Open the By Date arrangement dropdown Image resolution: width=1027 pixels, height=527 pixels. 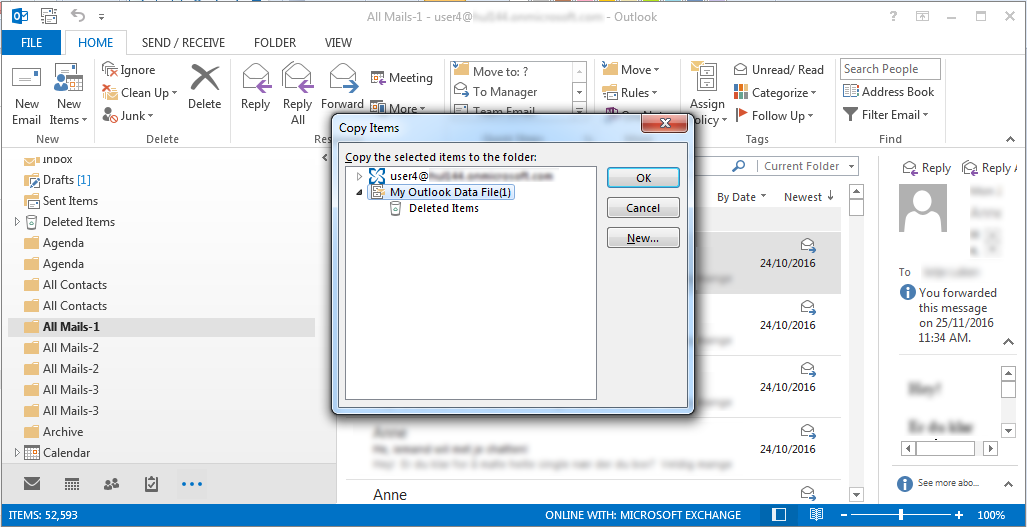[741, 197]
